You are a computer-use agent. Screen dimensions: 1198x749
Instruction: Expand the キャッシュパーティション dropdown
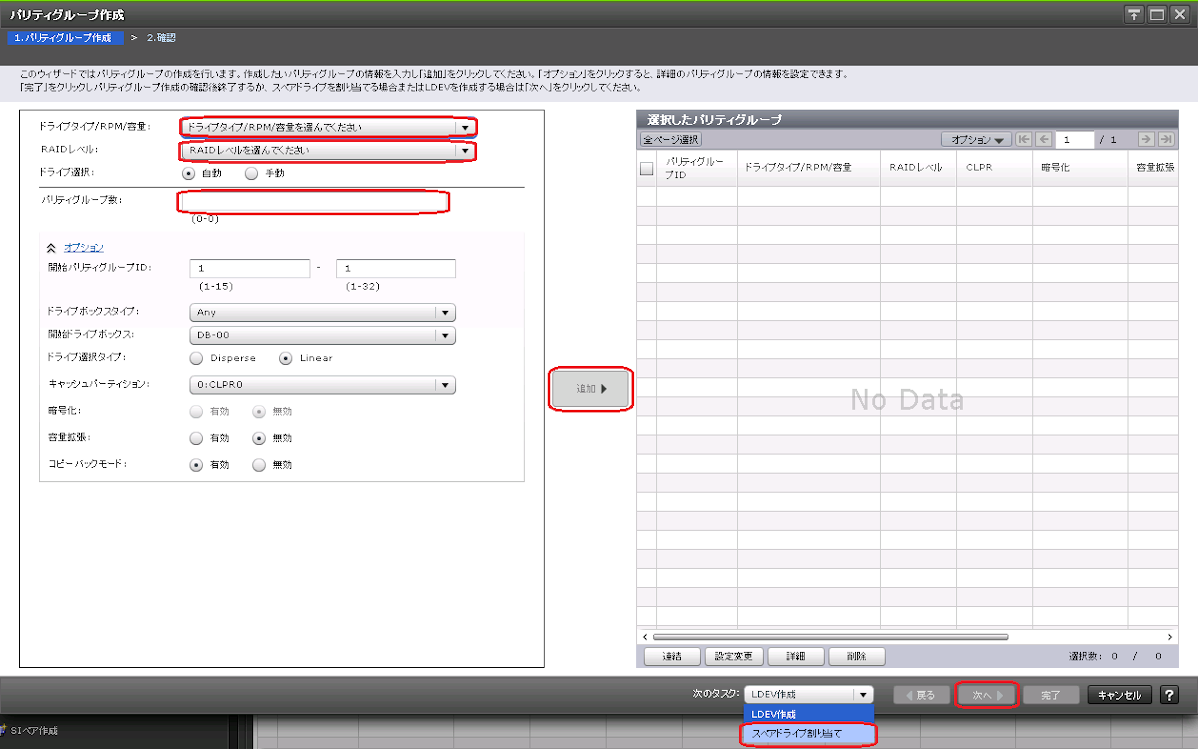coord(322,385)
